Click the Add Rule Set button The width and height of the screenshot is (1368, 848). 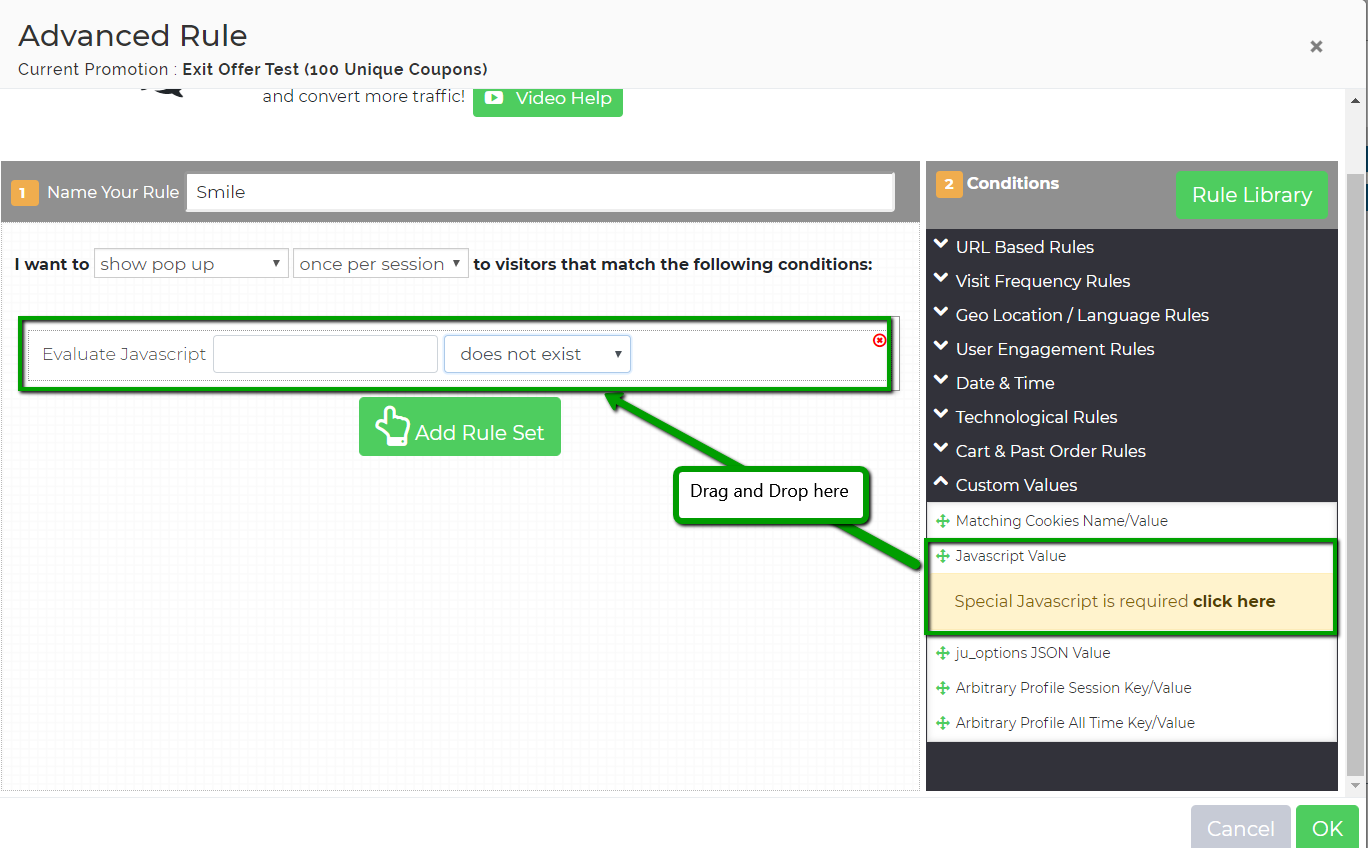[x=460, y=427]
